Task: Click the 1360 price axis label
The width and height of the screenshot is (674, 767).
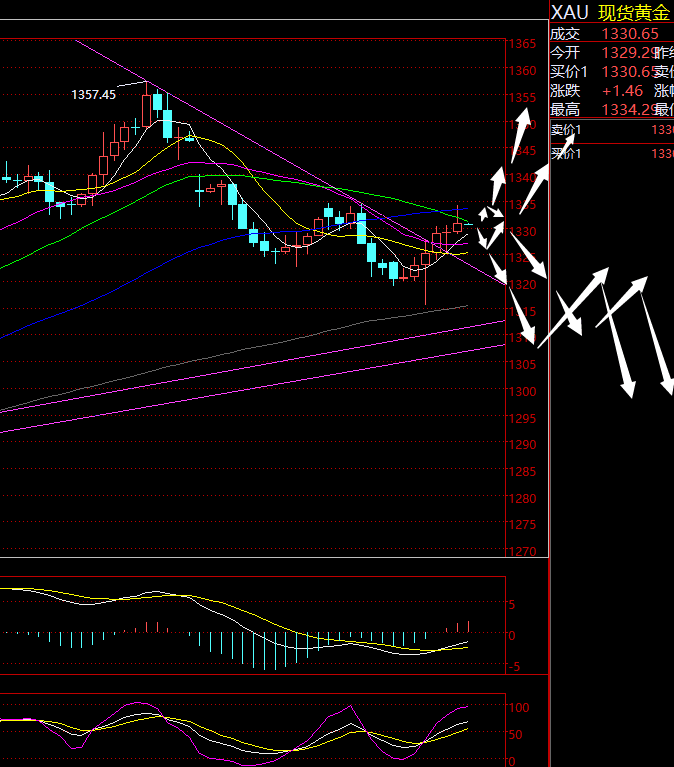Action: (522, 71)
